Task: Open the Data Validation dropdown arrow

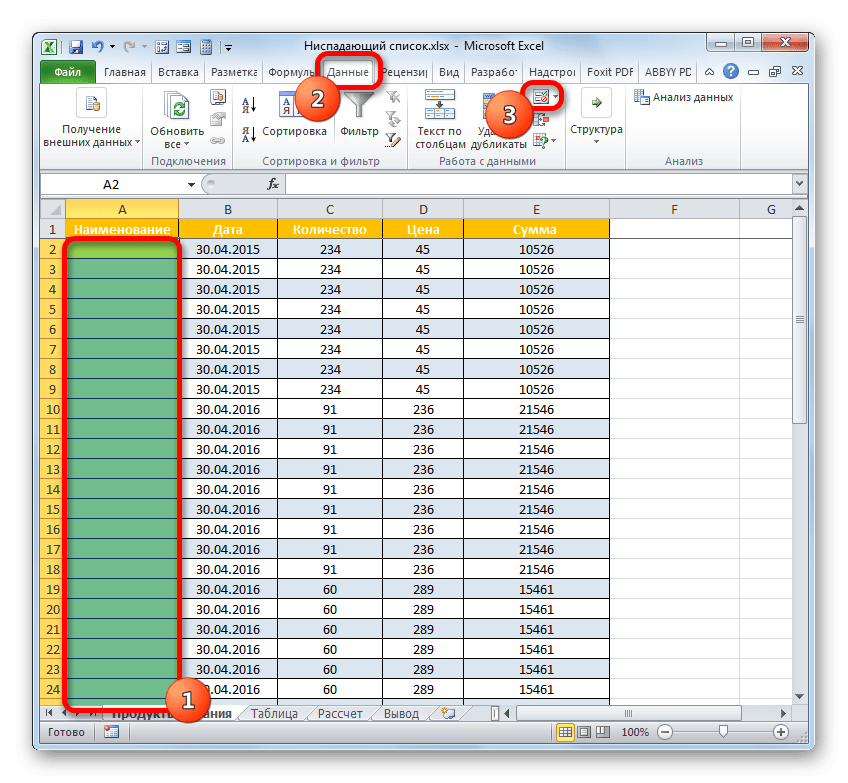Action: (x=555, y=97)
